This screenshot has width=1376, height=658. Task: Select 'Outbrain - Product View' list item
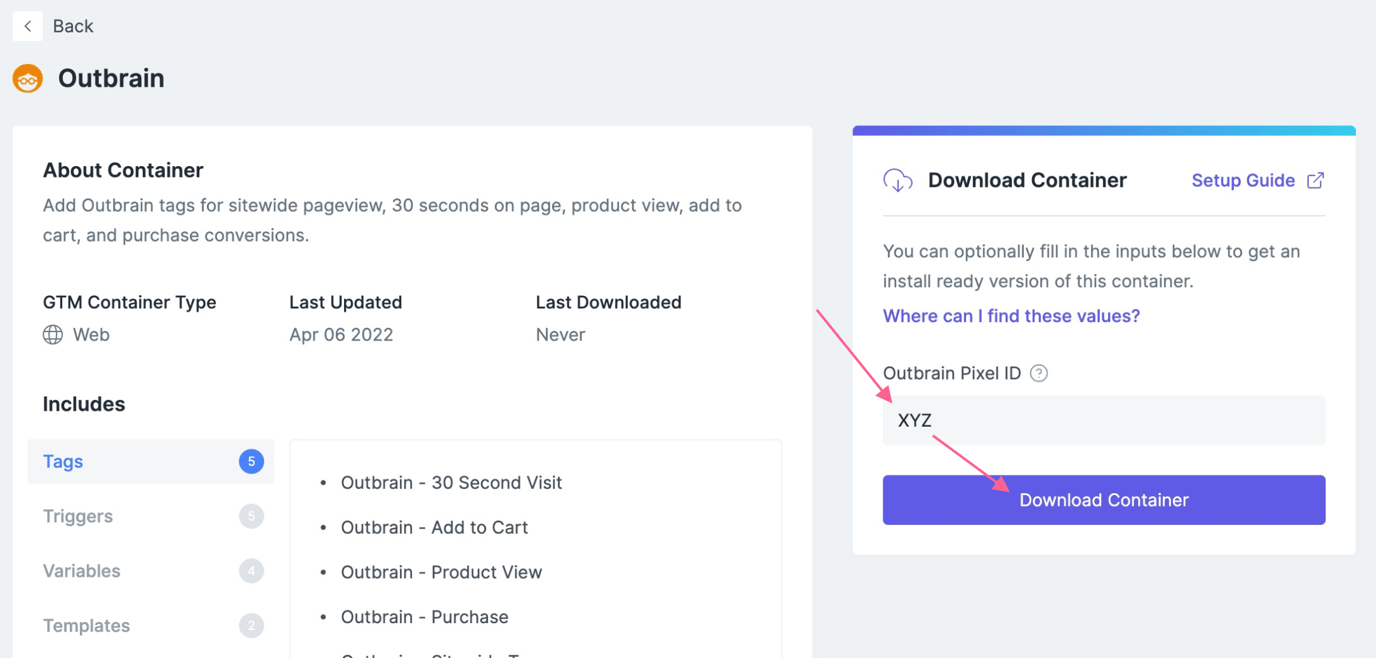tap(441, 573)
